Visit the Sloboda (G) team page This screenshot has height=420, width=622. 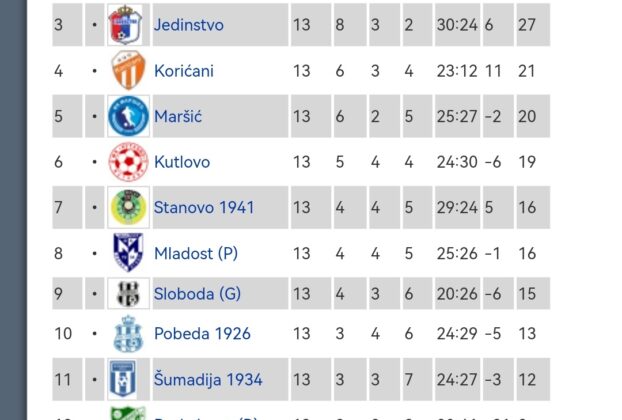(x=197, y=295)
